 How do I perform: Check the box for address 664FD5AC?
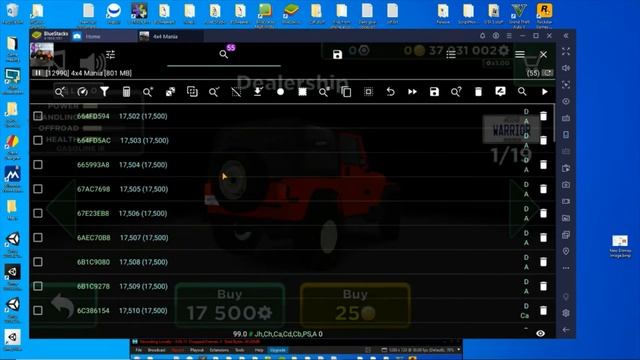click(x=38, y=140)
